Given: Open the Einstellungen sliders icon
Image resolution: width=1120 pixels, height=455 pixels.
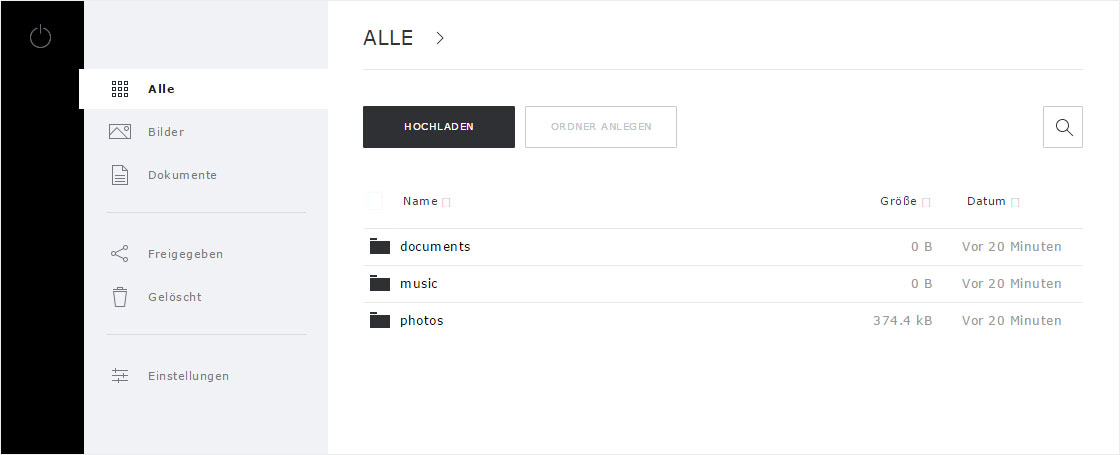Looking at the screenshot, I should click(120, 376).
